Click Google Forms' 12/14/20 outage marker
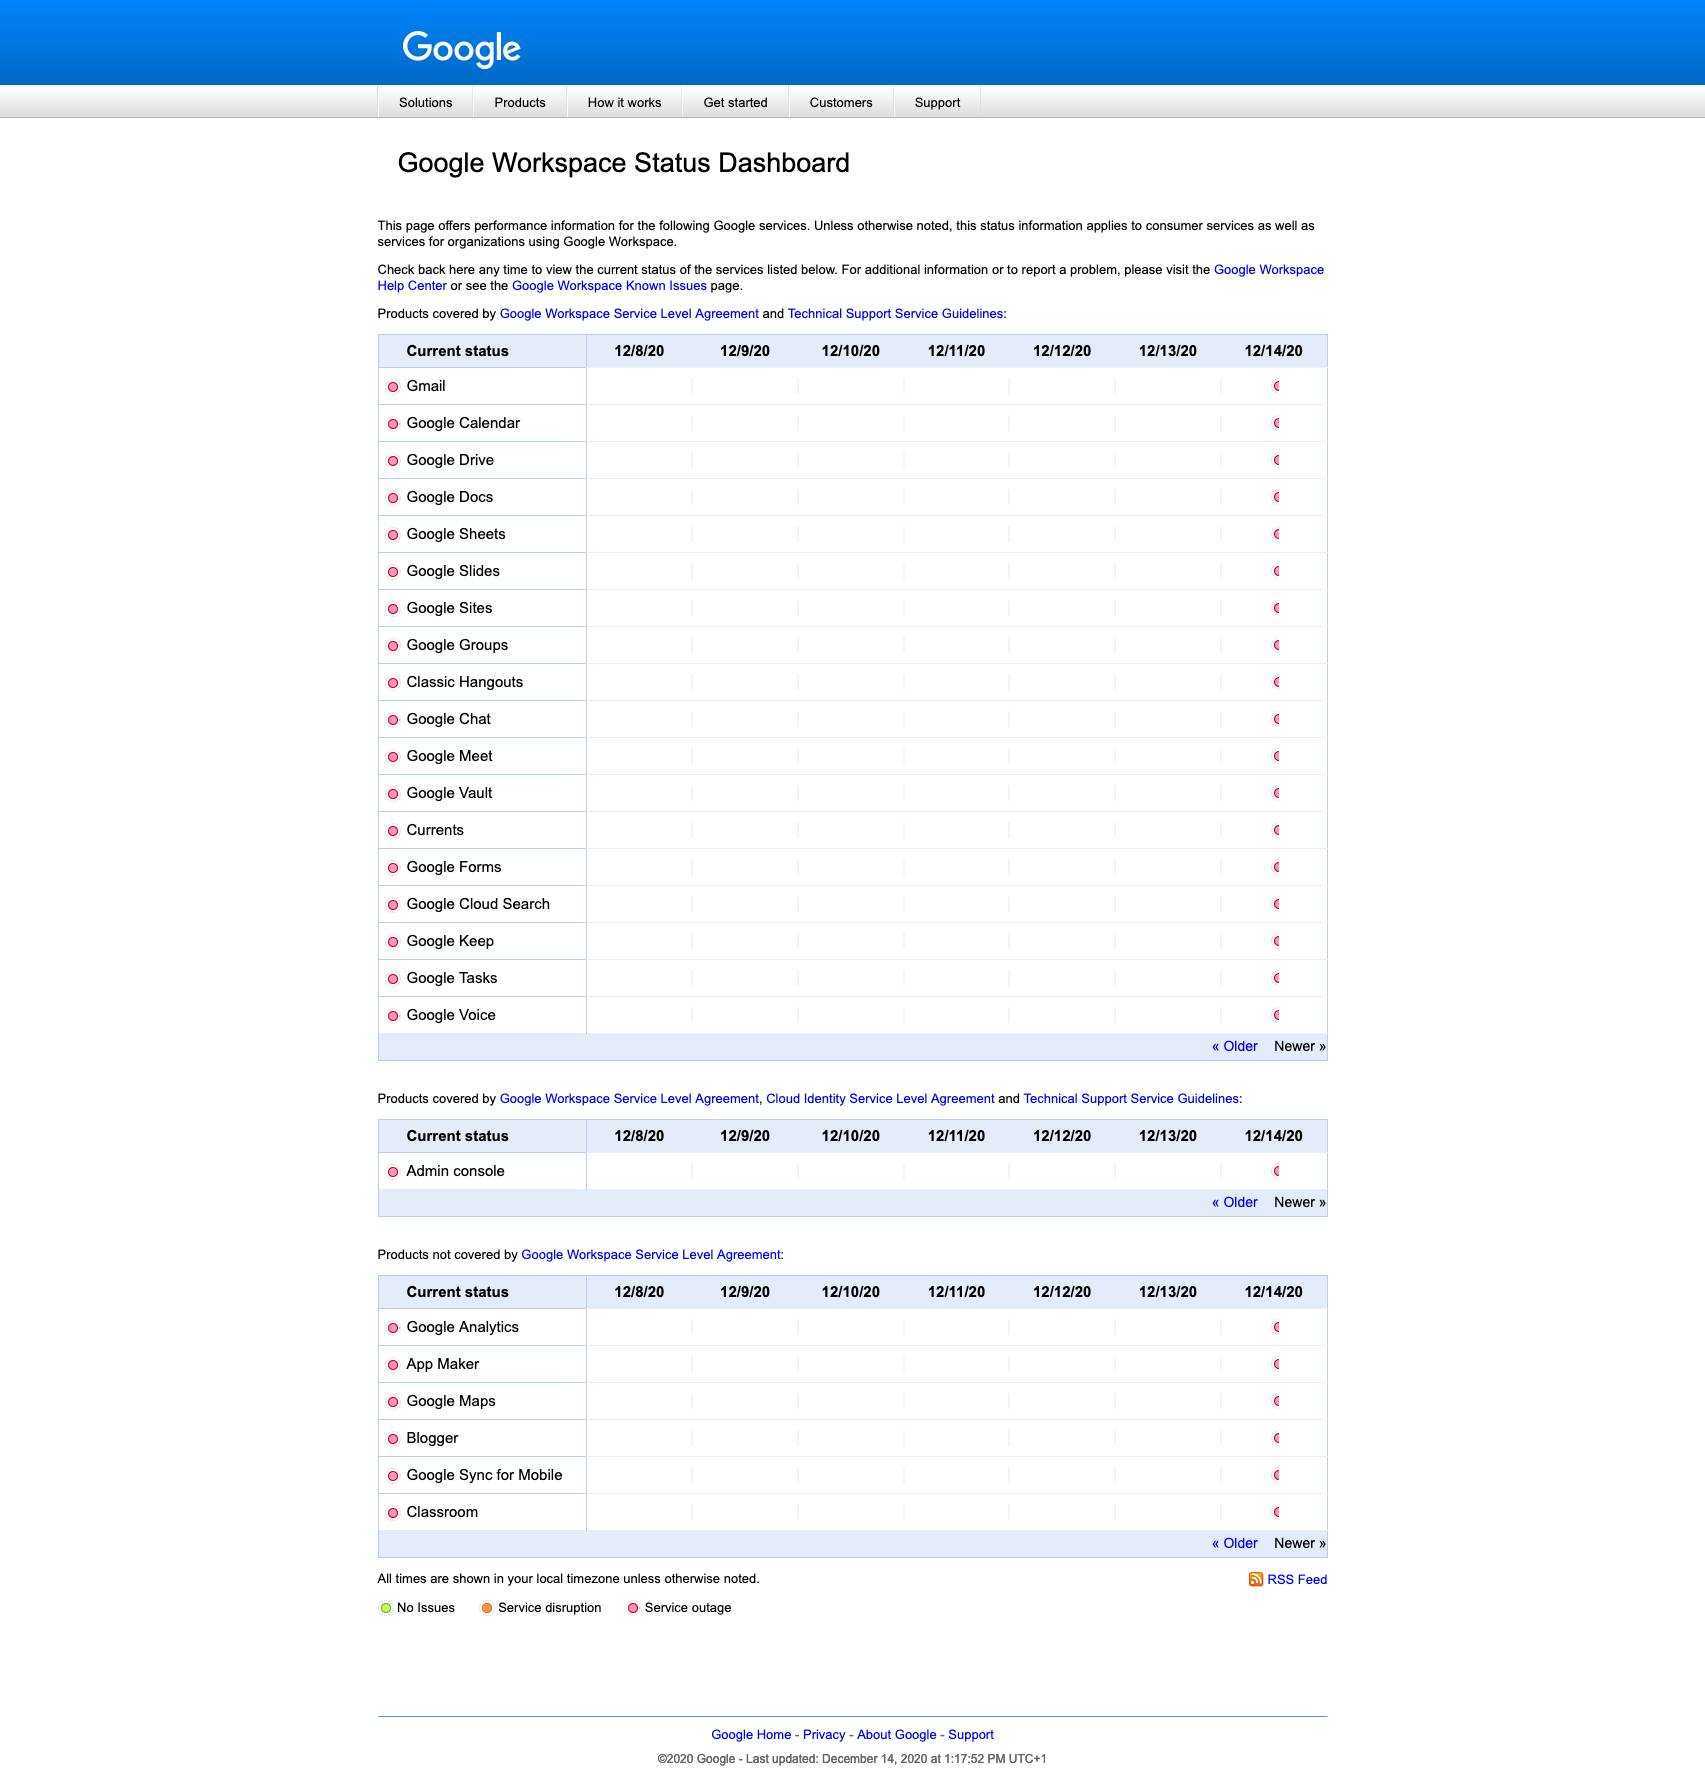This screenshot has height=1768, width=1705. [1276, 867]
